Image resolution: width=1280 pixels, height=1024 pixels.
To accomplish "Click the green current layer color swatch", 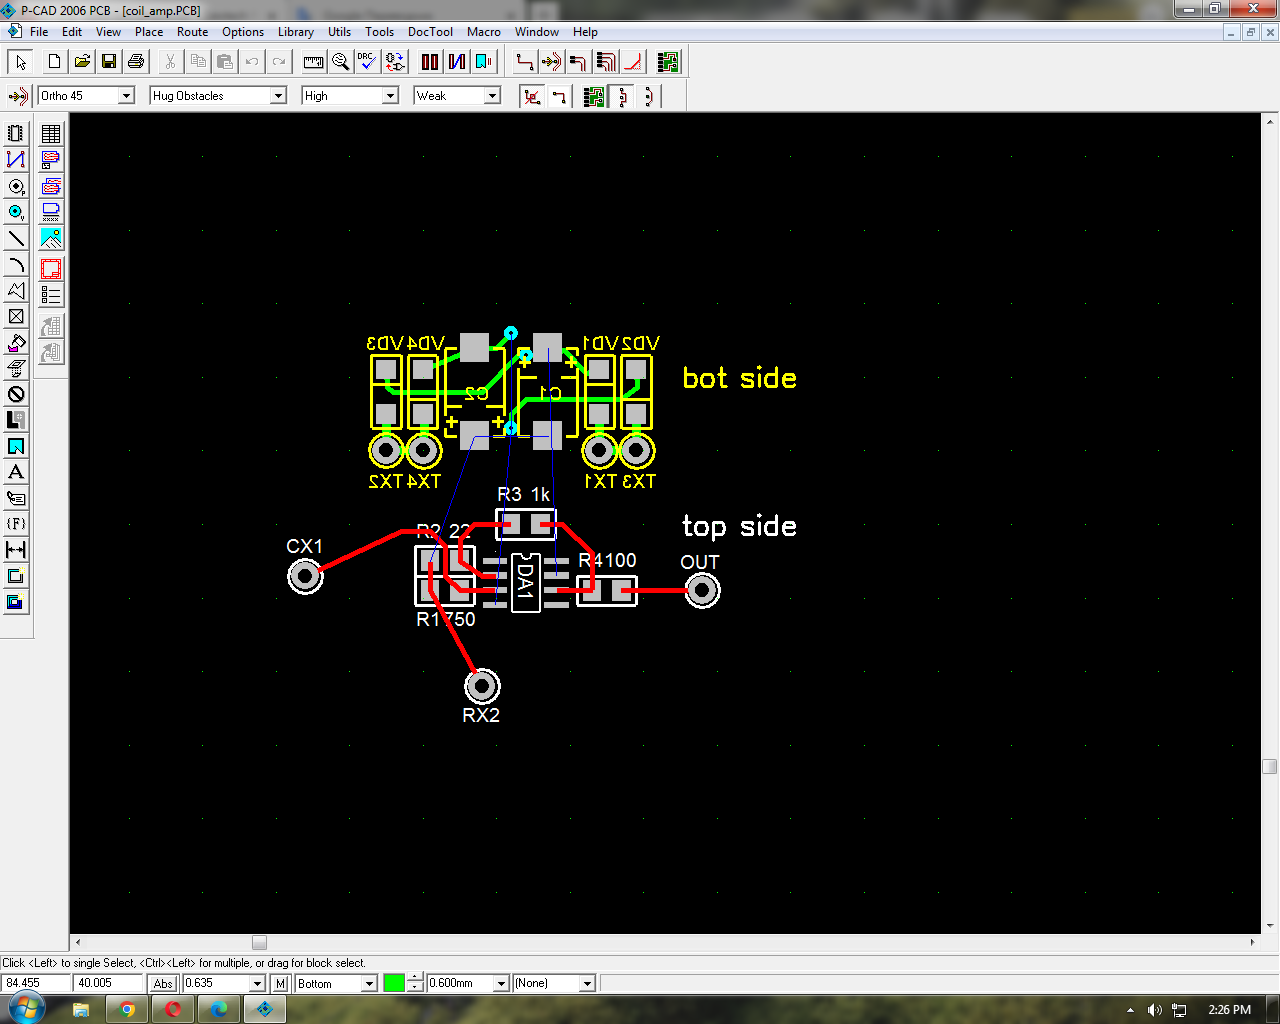I will (394, 984).
